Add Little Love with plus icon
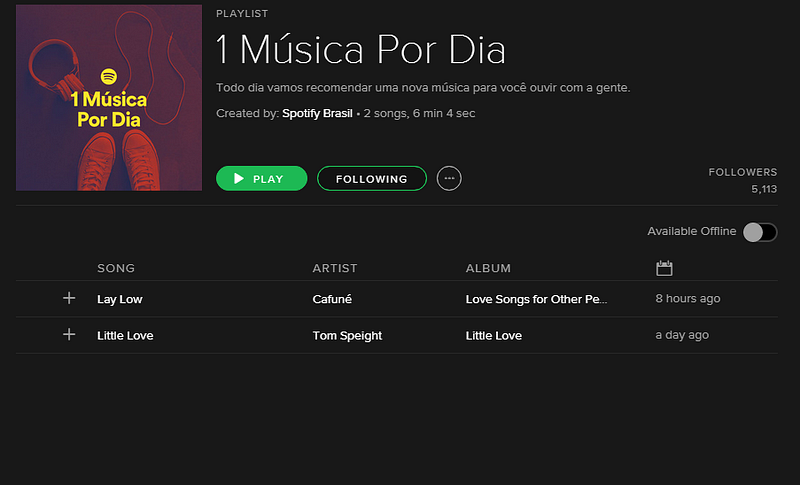This screenshot has width=800, height=485. click(69, 335)
